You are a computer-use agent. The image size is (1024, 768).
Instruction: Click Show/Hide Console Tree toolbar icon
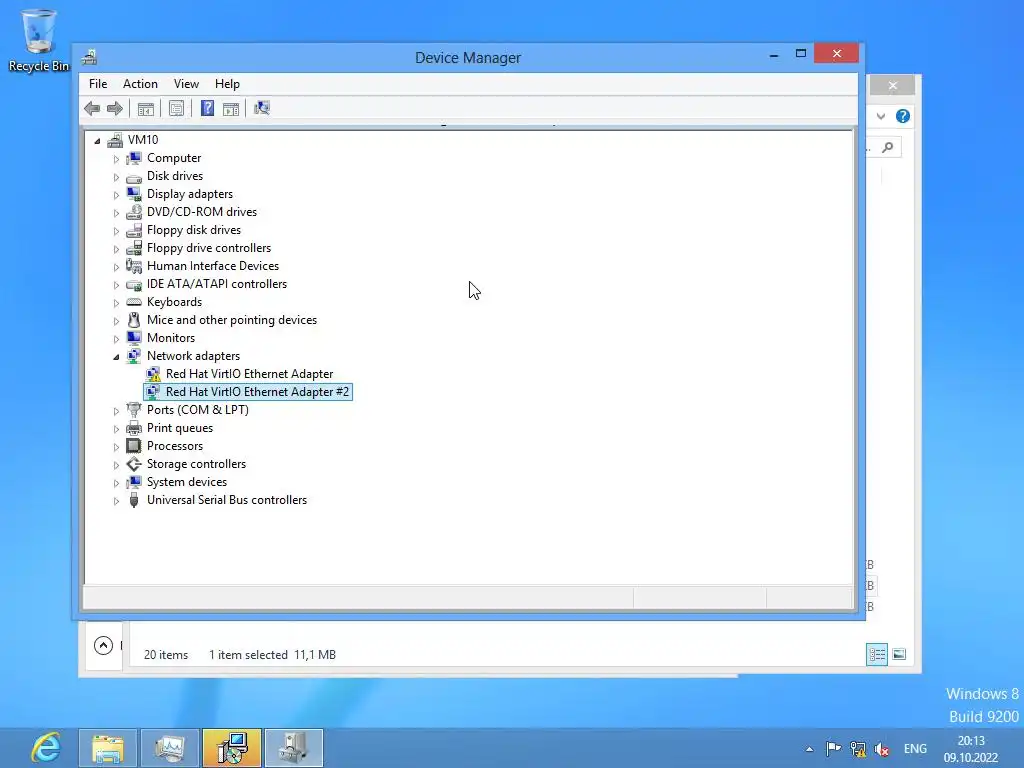[146, 108]
